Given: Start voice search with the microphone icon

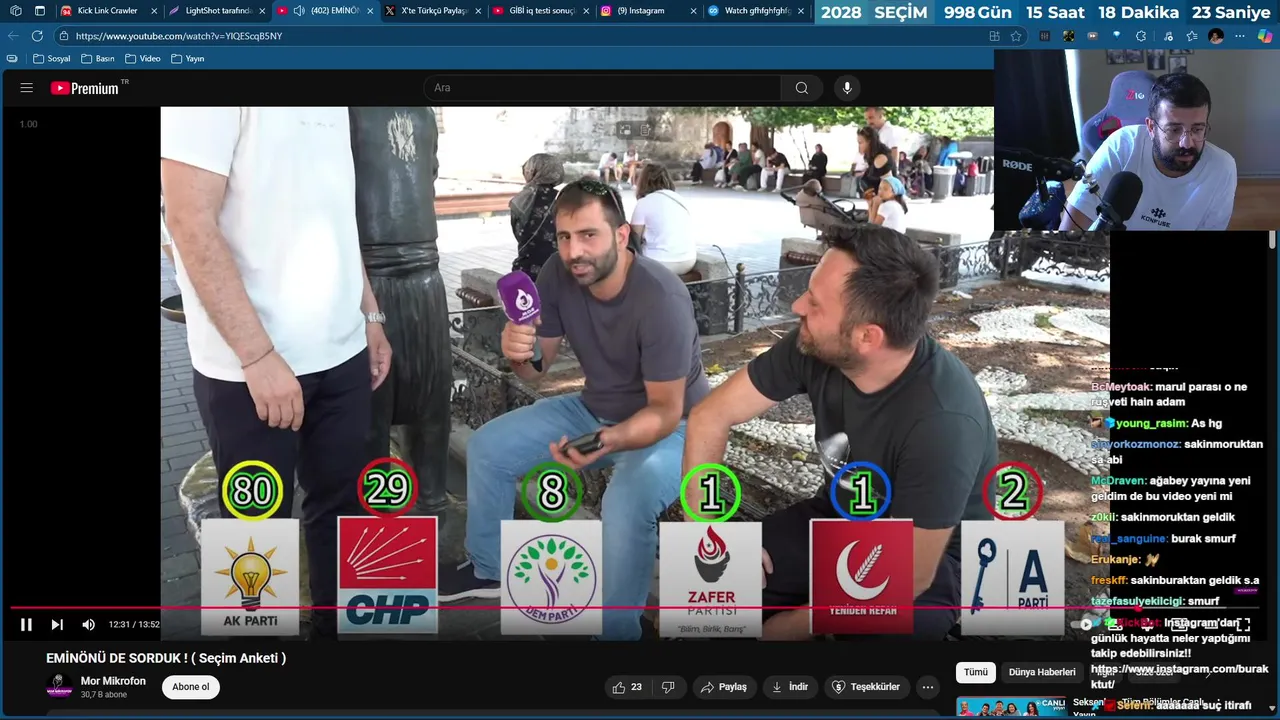Looking at the screenshot, I should pyautogui.click(x=847, y=88).
